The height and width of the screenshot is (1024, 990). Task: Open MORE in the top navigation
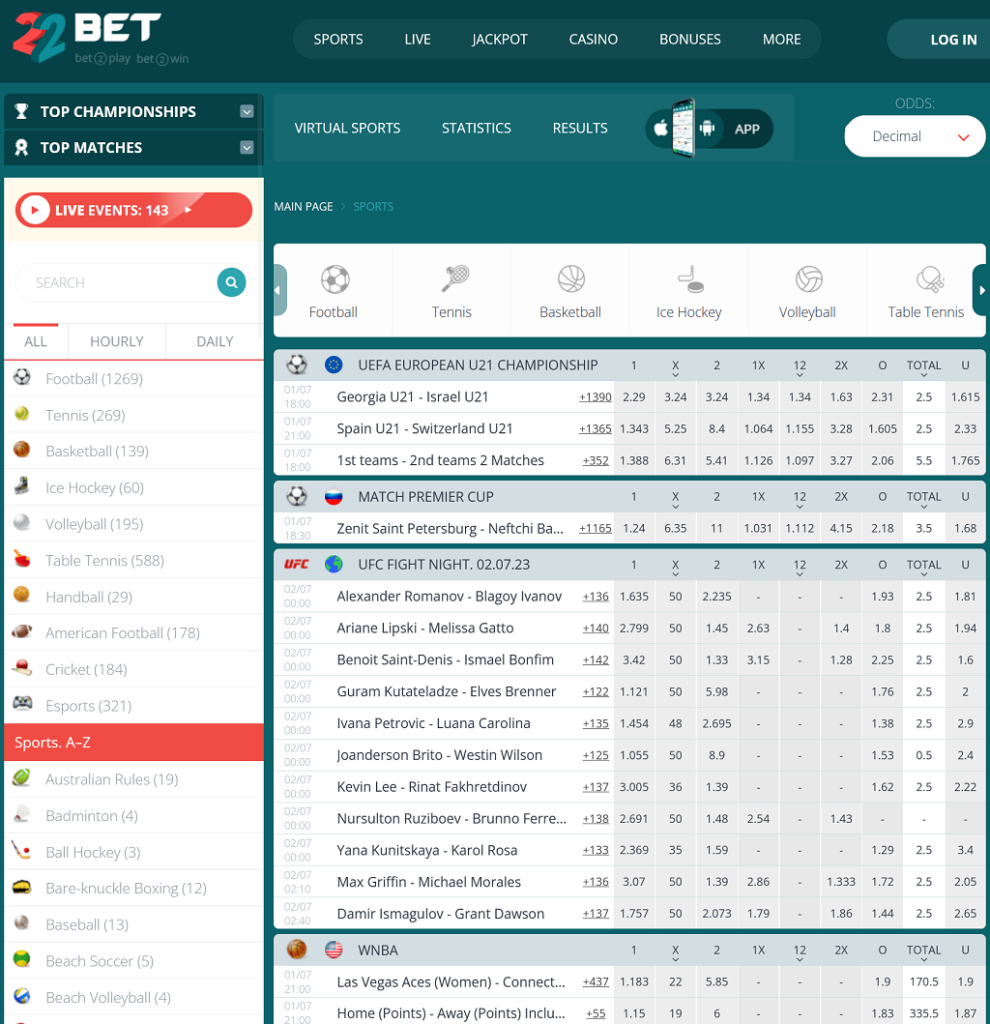[x=782, y=39]
